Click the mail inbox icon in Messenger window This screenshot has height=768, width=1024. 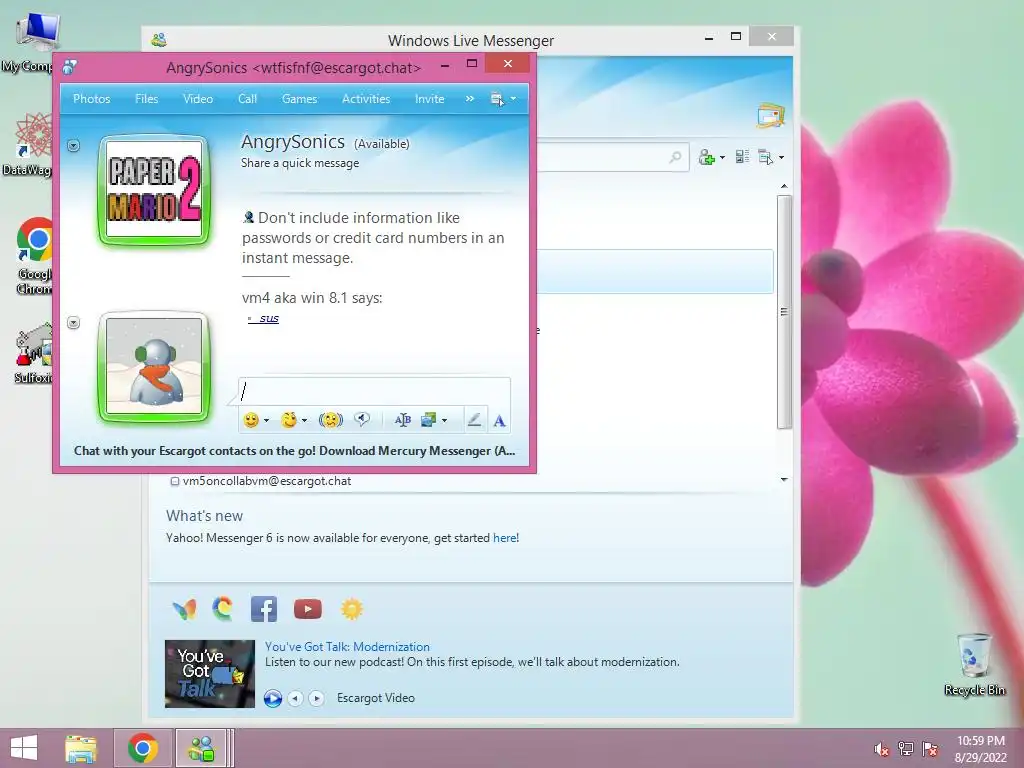click(x=771, y=116)
